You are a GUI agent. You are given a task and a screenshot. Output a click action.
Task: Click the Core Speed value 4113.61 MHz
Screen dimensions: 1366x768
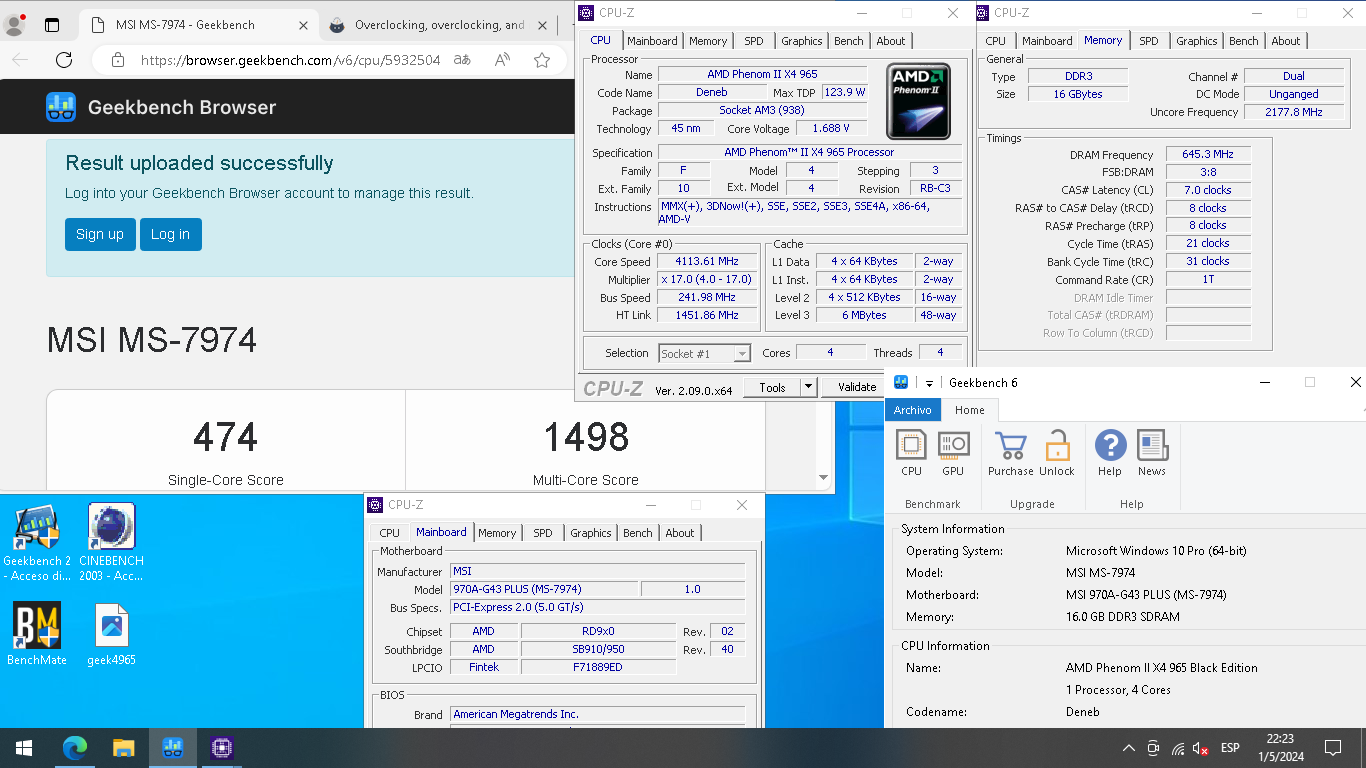pyautogui.click(x=707, y=262)
